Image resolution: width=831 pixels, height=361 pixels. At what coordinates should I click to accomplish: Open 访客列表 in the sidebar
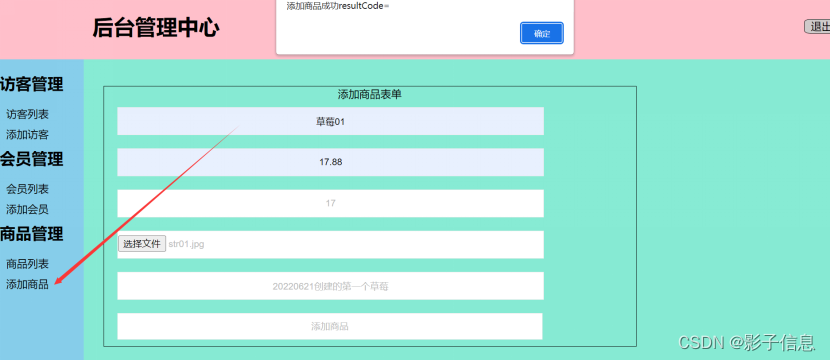click(28, 115)
